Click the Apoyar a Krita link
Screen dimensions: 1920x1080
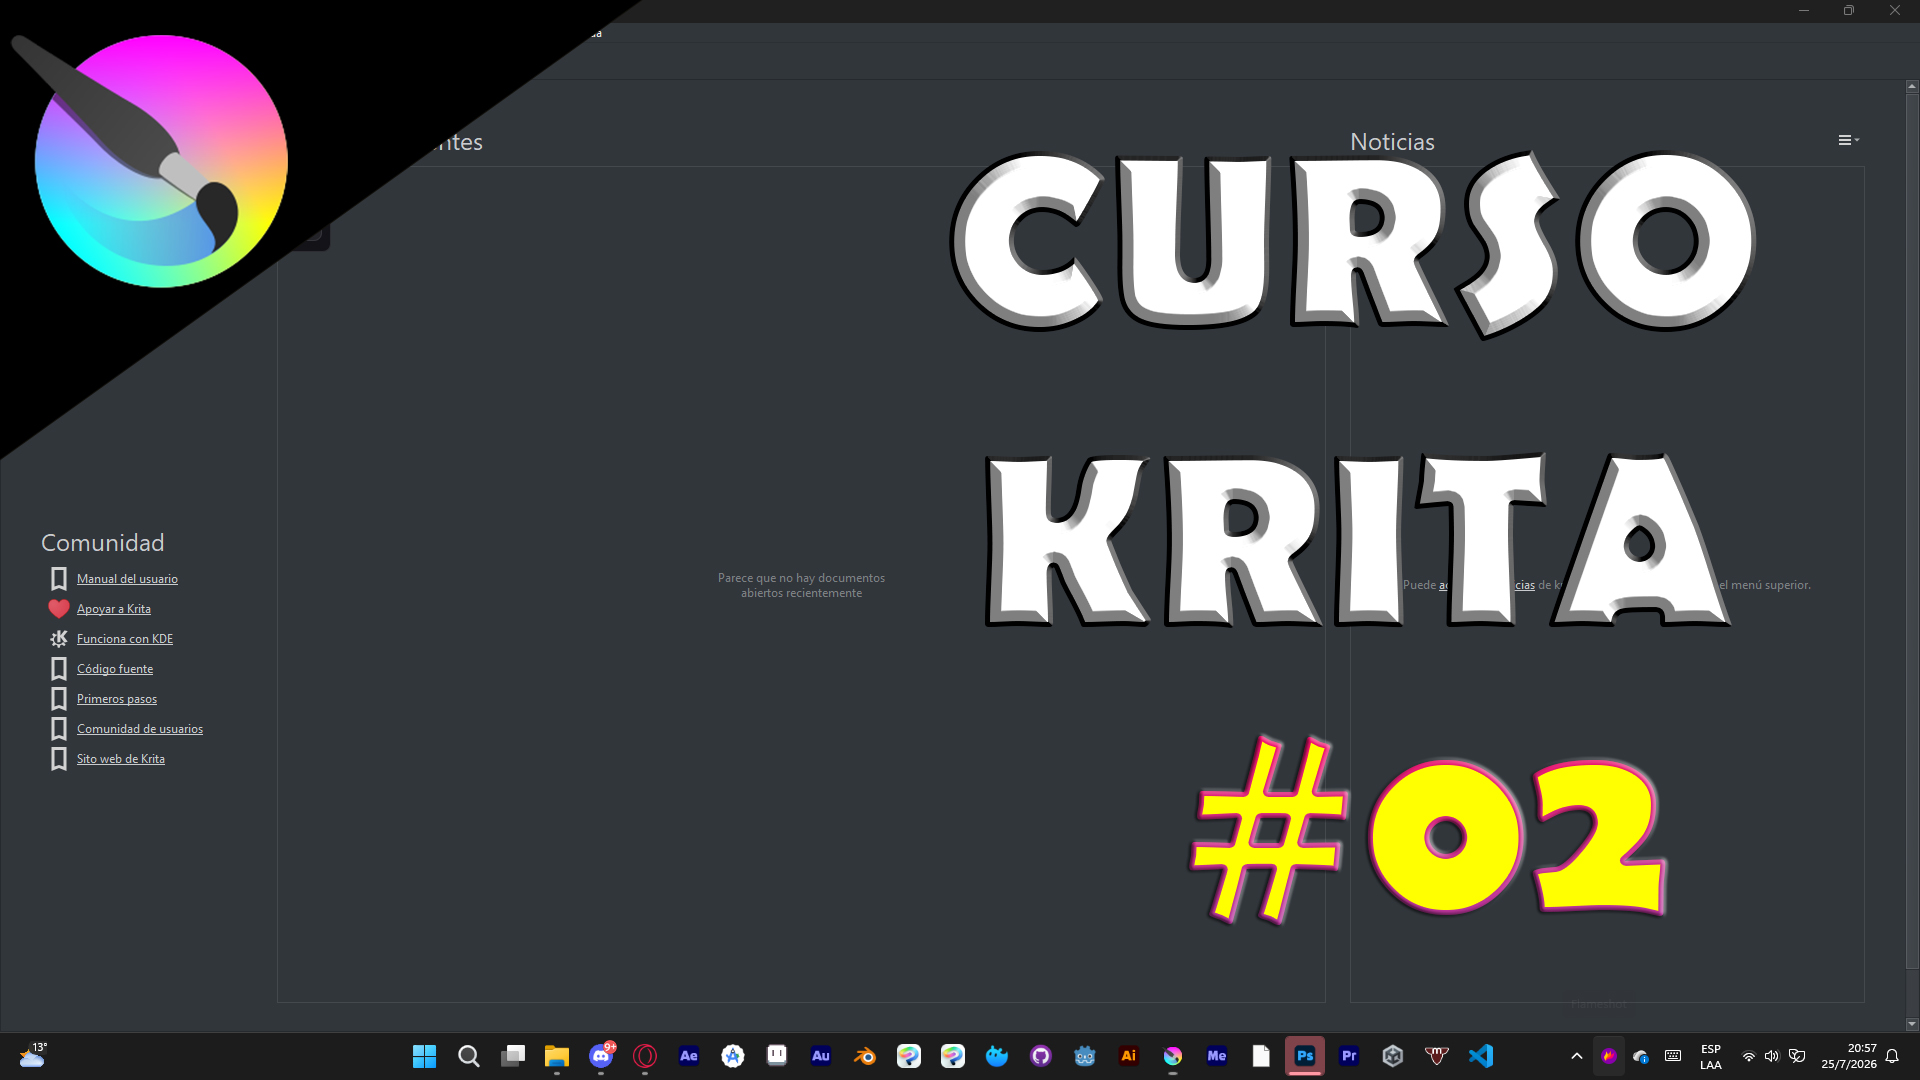tap(114, 609)
